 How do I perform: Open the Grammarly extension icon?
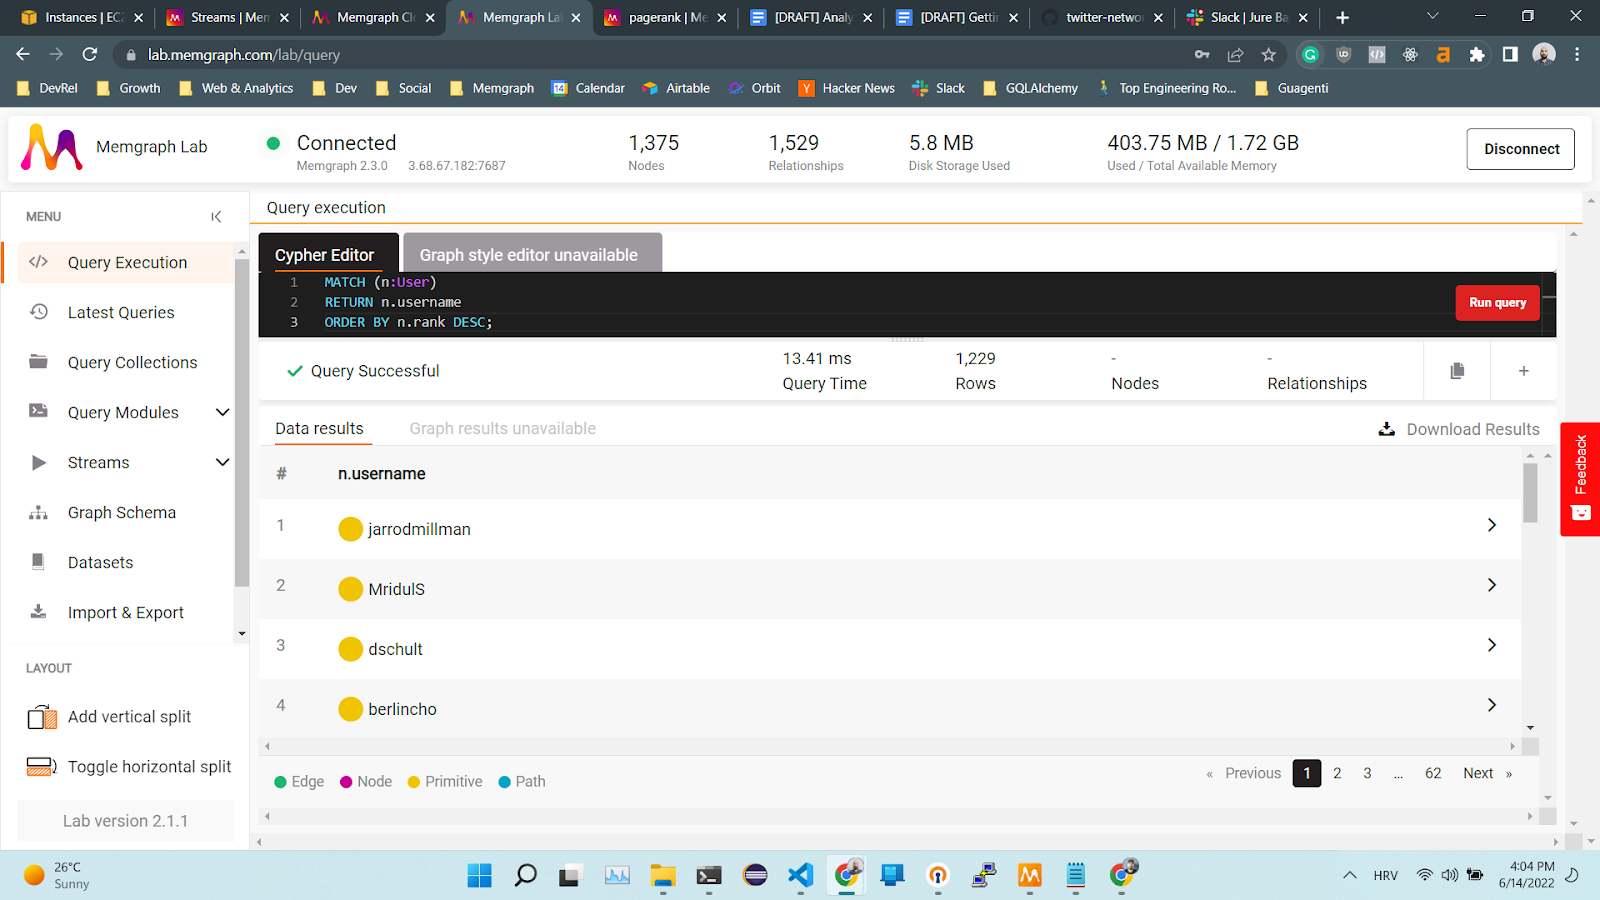(1310, 55)
